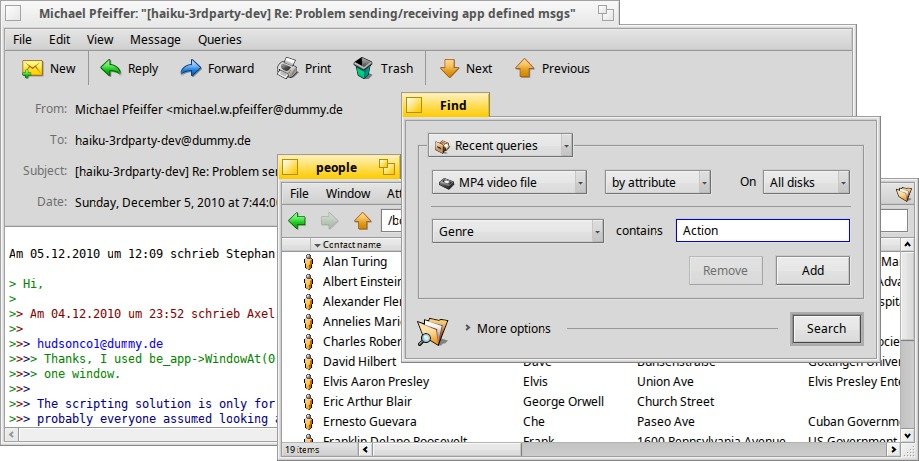Select the Ernesto Guevara contact name
Screen dimensions: 919x461
369,421
